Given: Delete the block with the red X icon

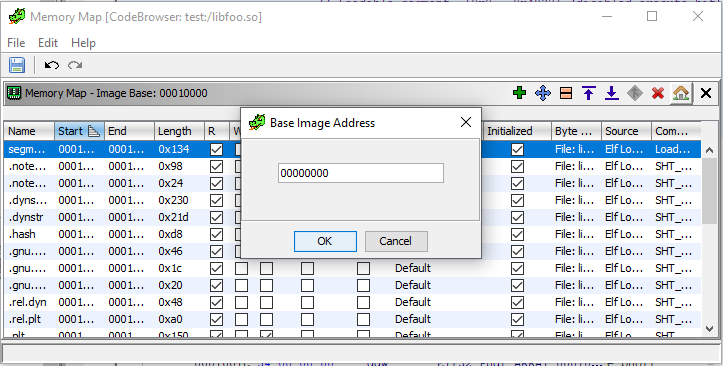Looking at the screenshot, I should tap(658, 93).
